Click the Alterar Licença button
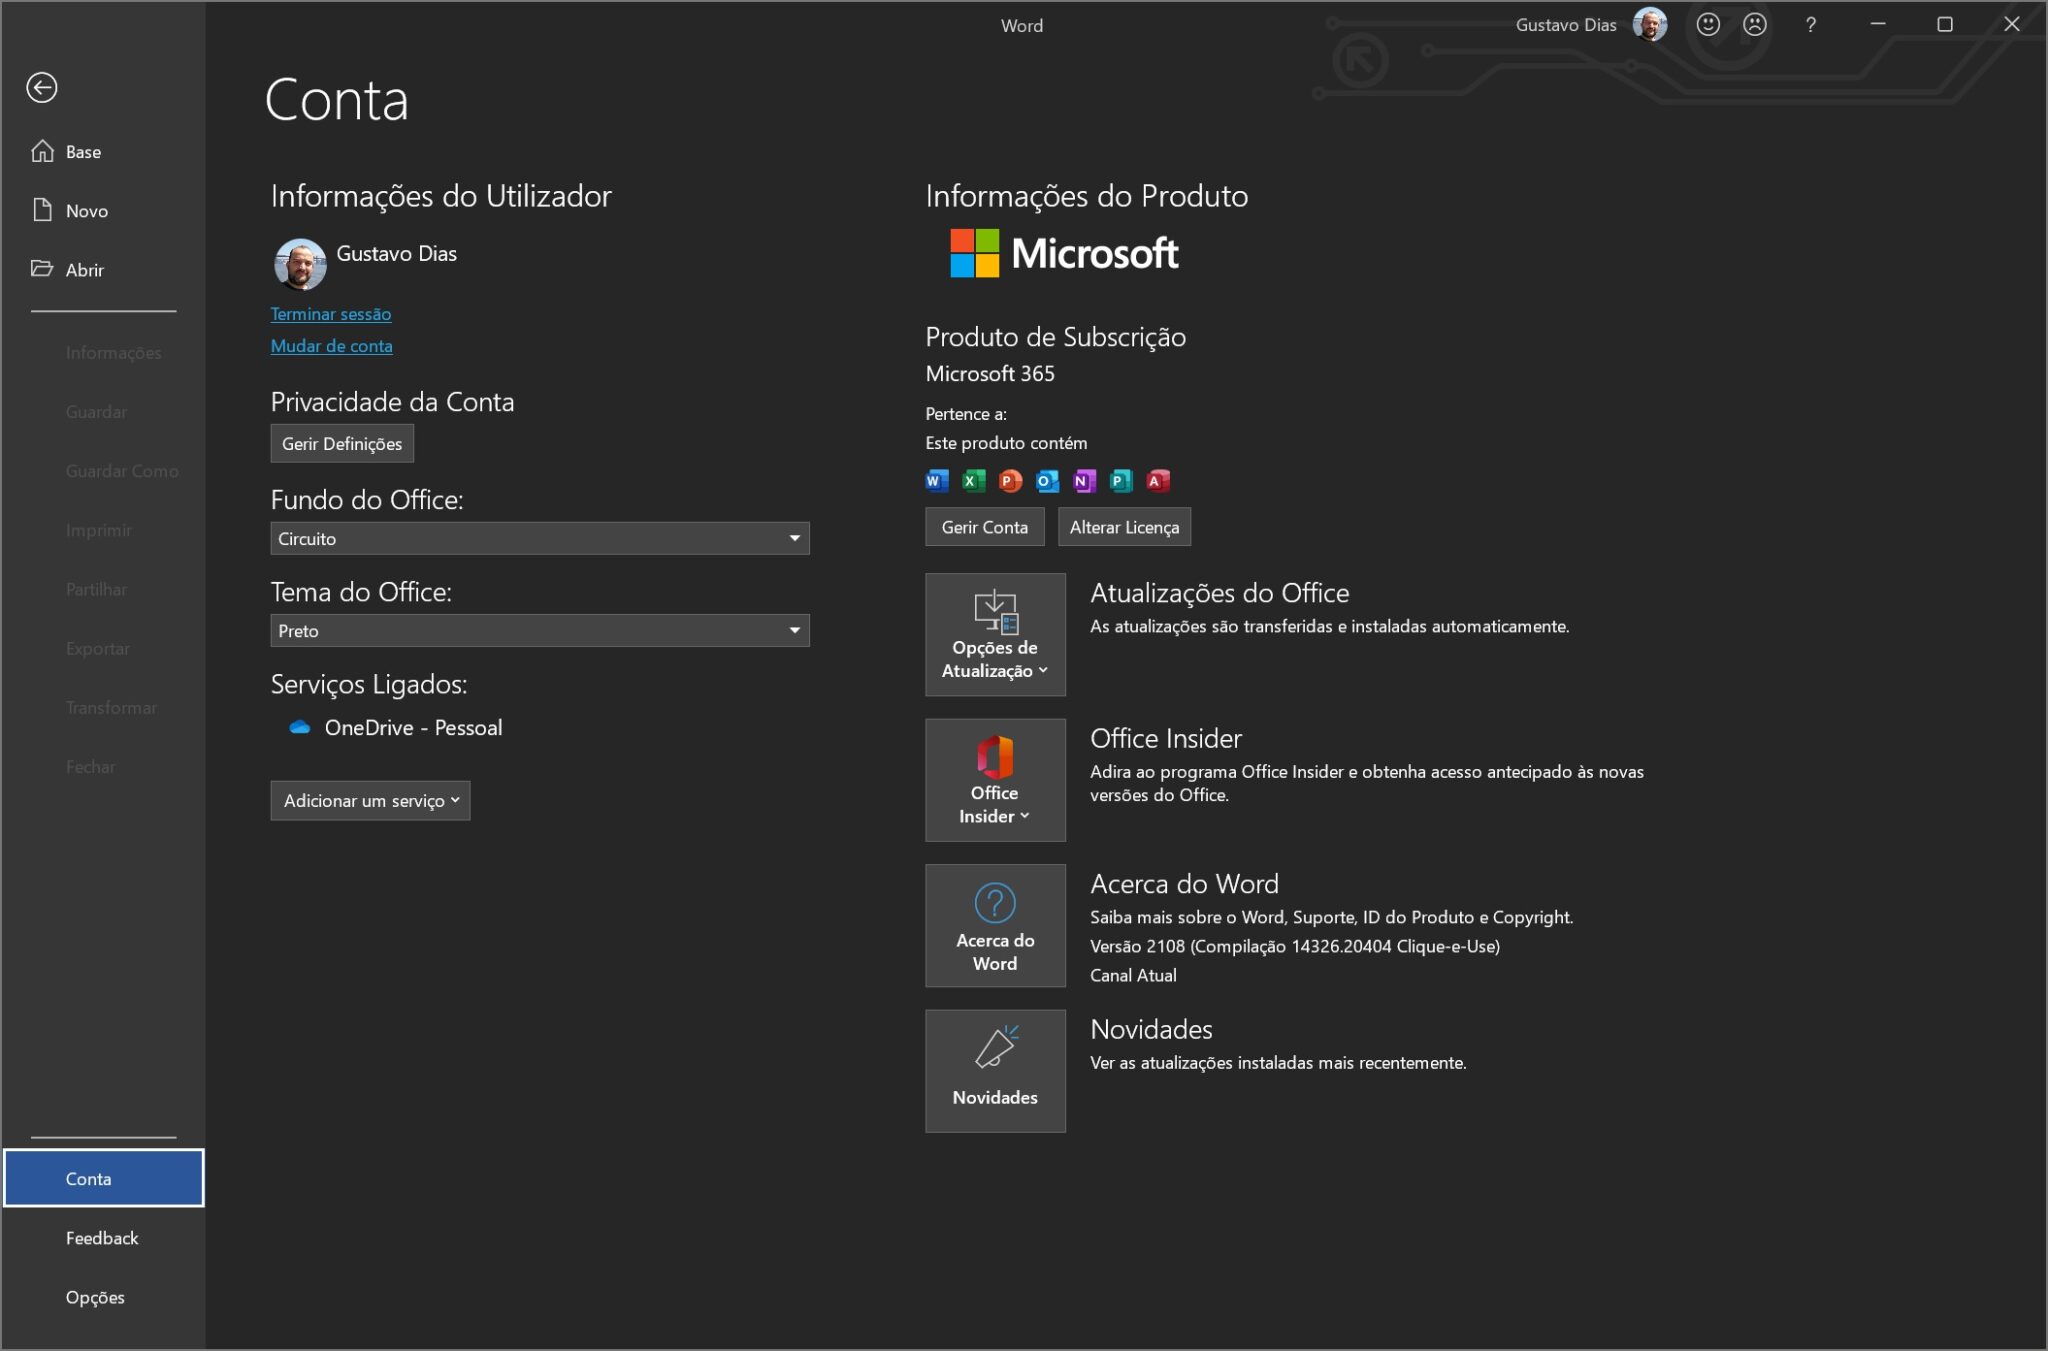This screenshot has width=2048, height=1351. coord(1124,527)
